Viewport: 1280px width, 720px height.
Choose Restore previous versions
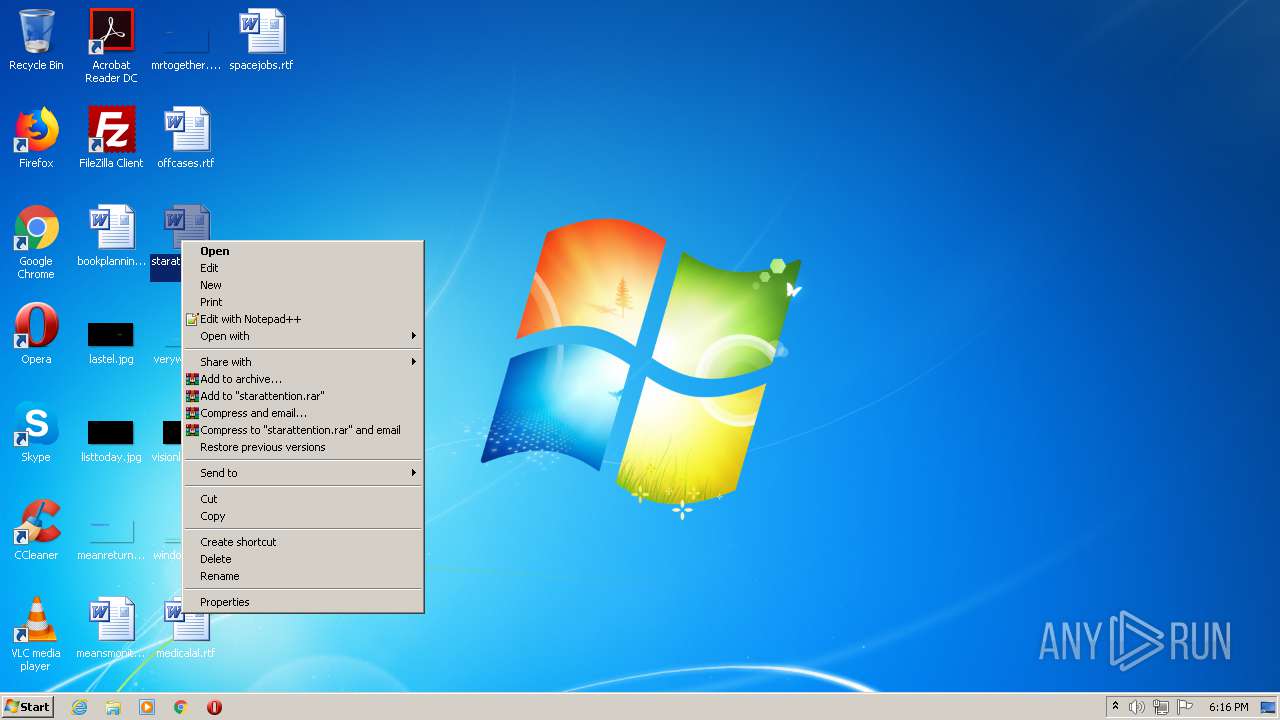[303, 447]
